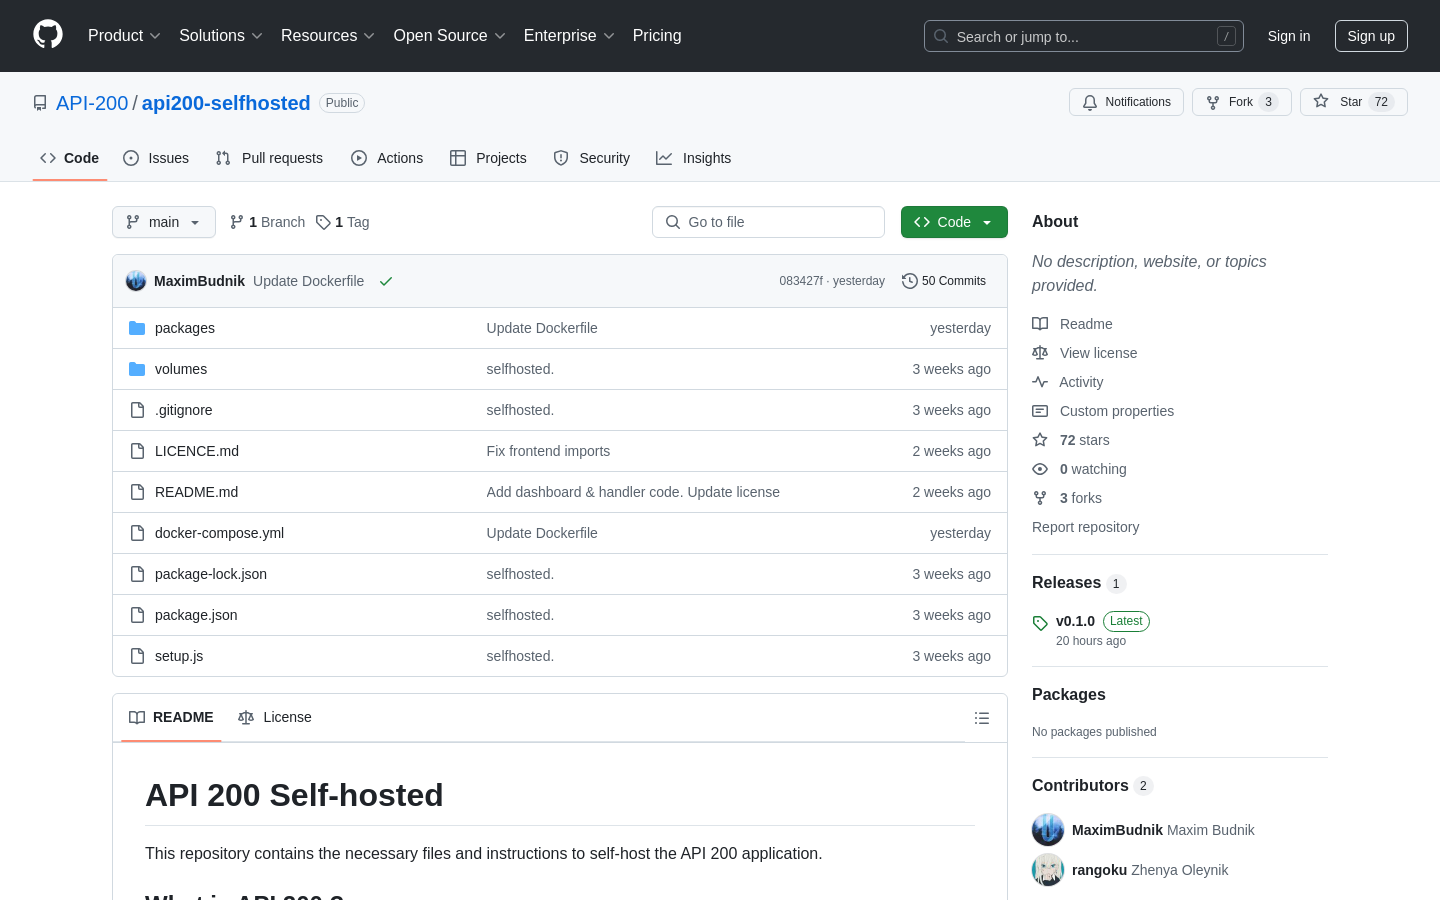The image size is (1440, 900).
Task: Expand the Resources menu
Action: [328, 35]
